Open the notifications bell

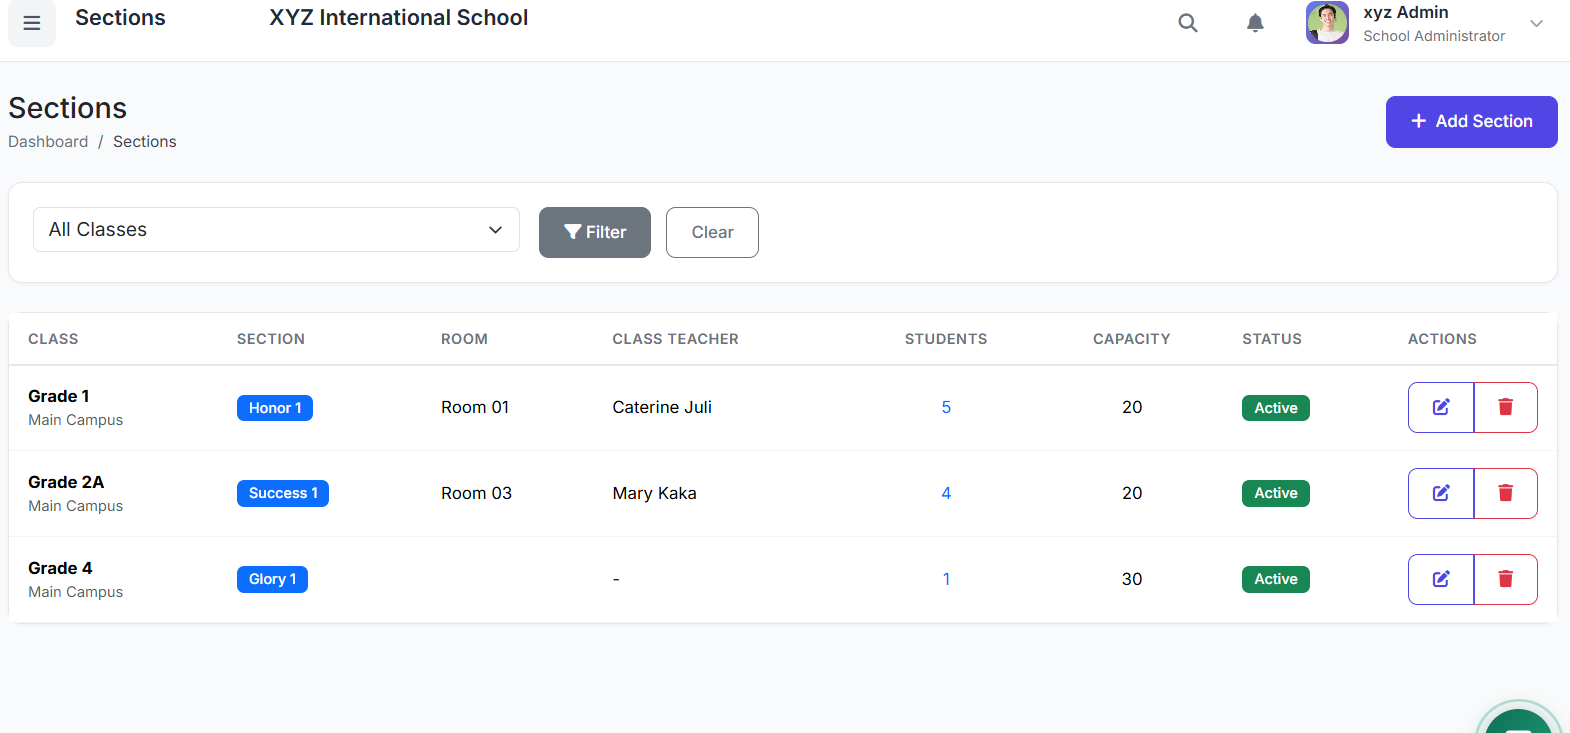[1255, 23]
